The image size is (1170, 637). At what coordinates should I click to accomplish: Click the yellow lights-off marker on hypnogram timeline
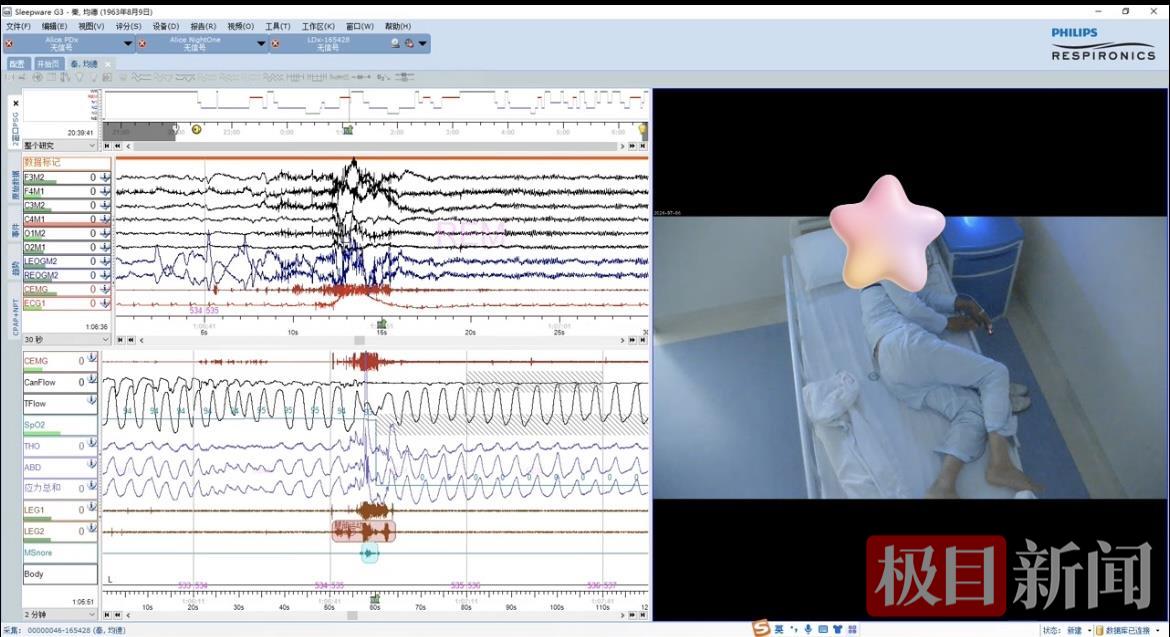click(x=196, y=130)
